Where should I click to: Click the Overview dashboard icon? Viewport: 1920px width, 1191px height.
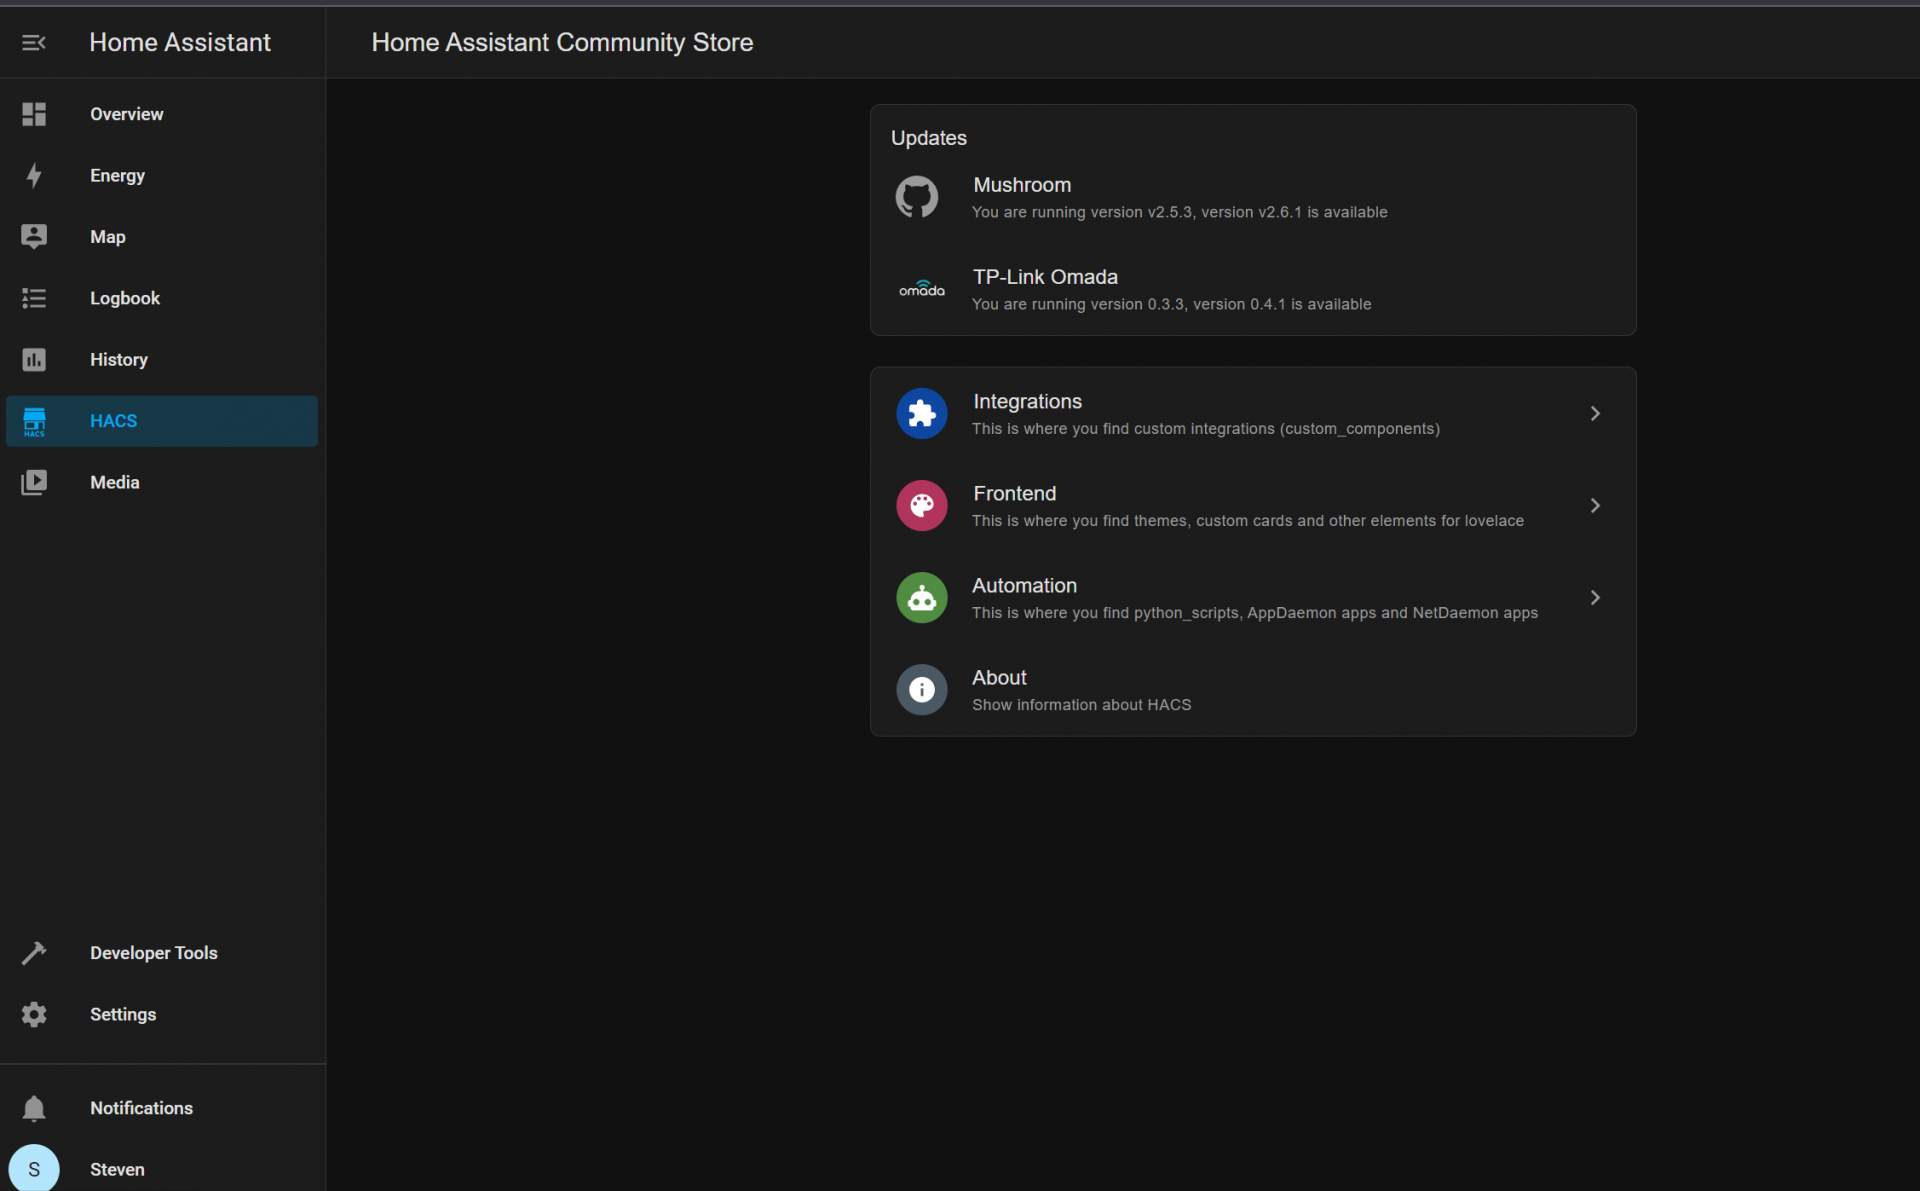click(x=34, y=114)
